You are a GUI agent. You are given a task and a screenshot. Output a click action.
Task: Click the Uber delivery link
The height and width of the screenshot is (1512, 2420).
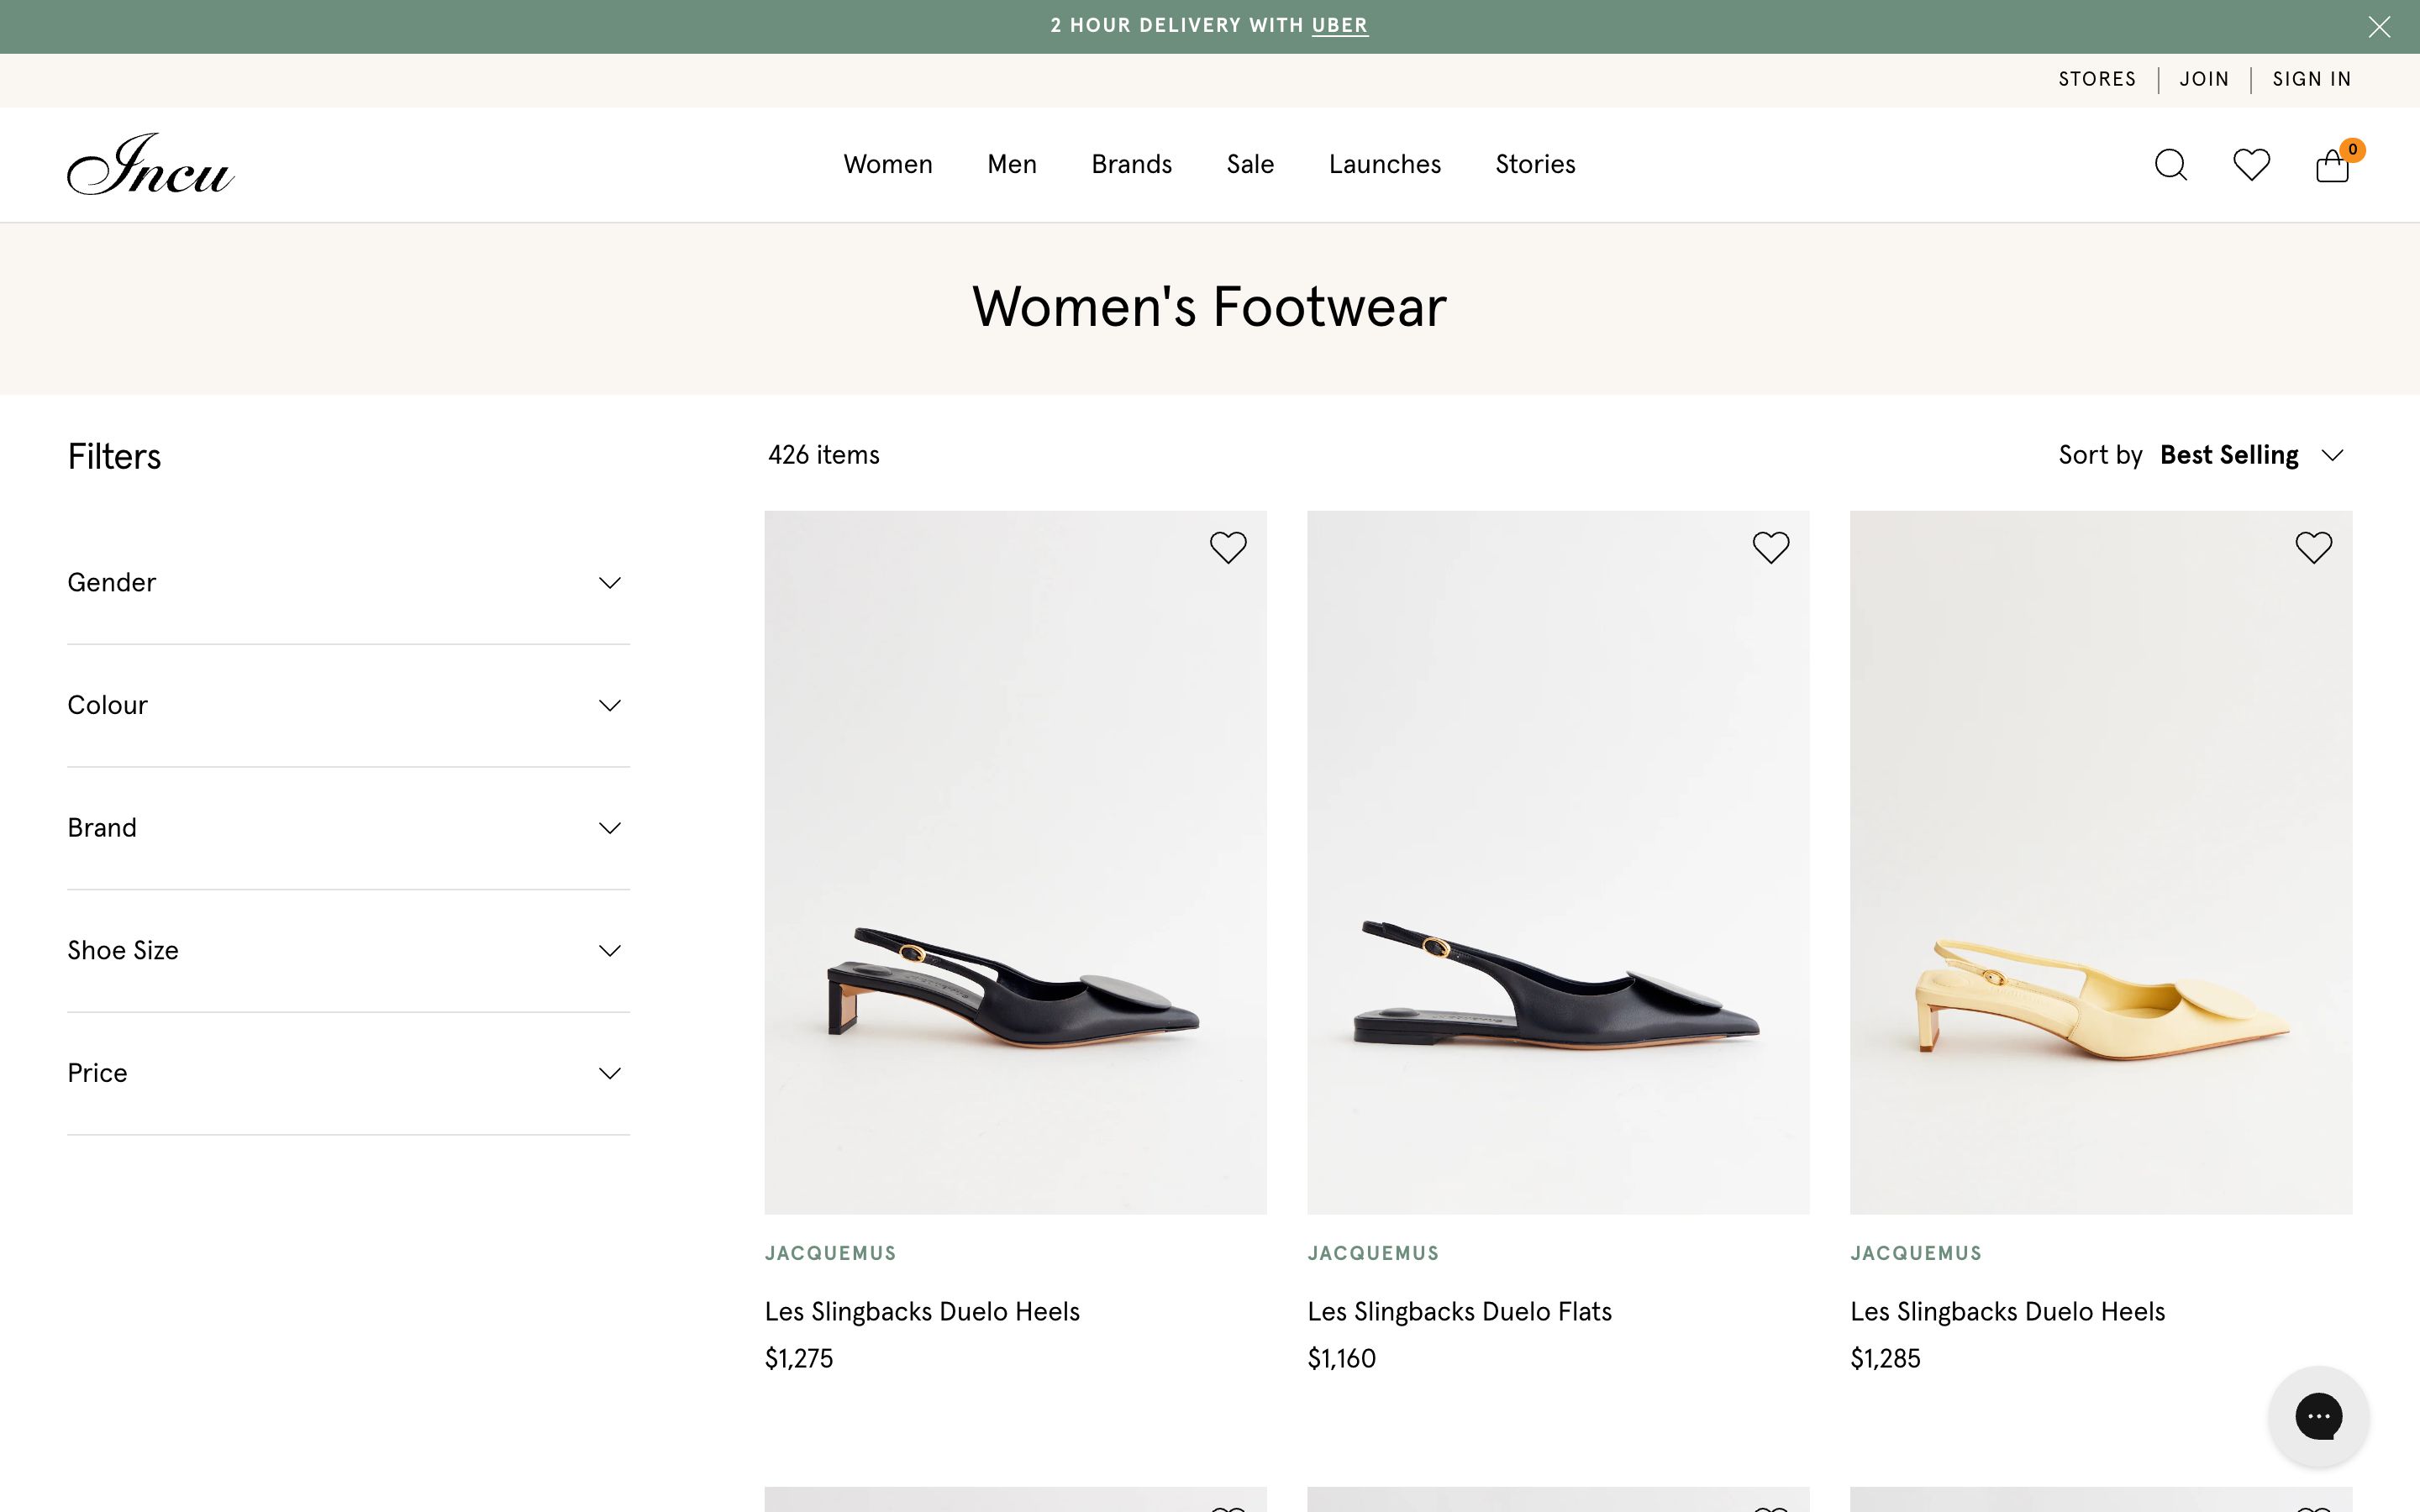[x=1339, y=26]
